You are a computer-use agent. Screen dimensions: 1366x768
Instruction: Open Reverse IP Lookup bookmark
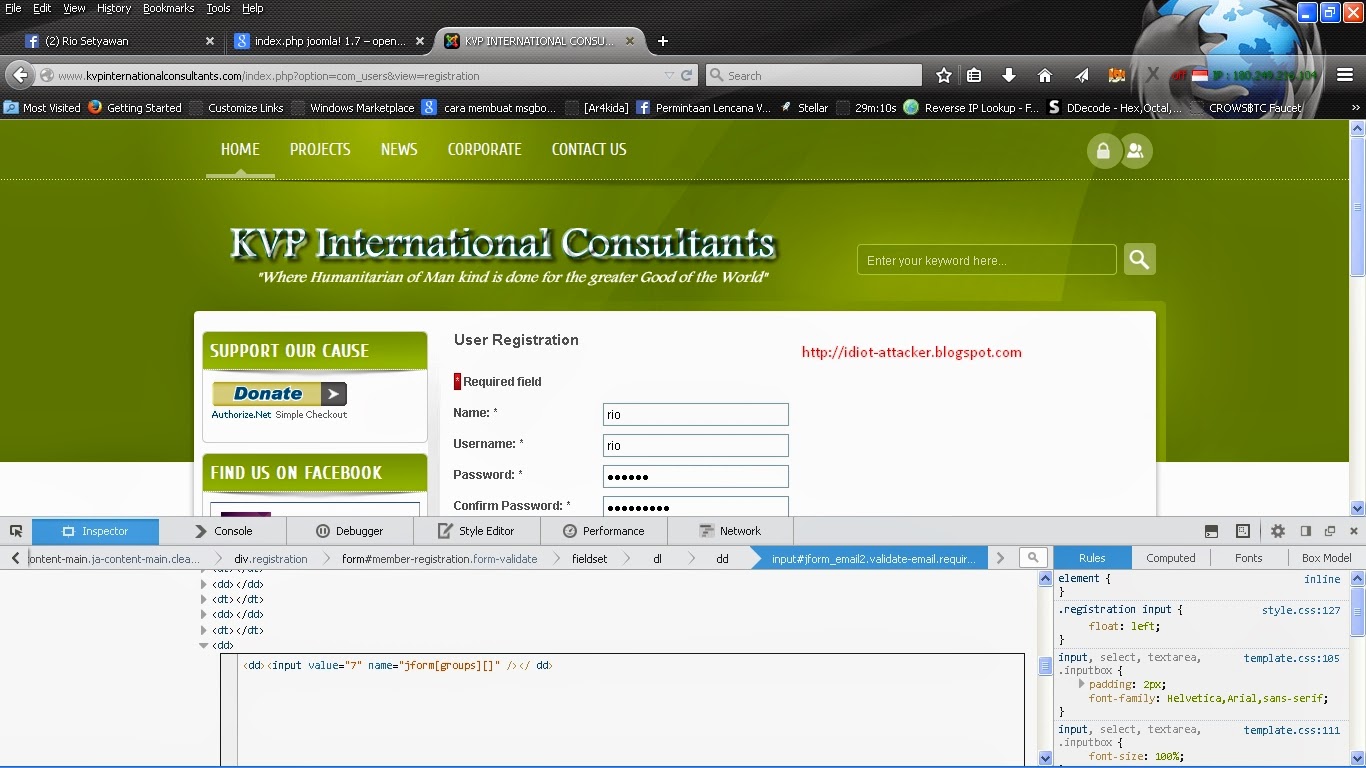(971, 107)
